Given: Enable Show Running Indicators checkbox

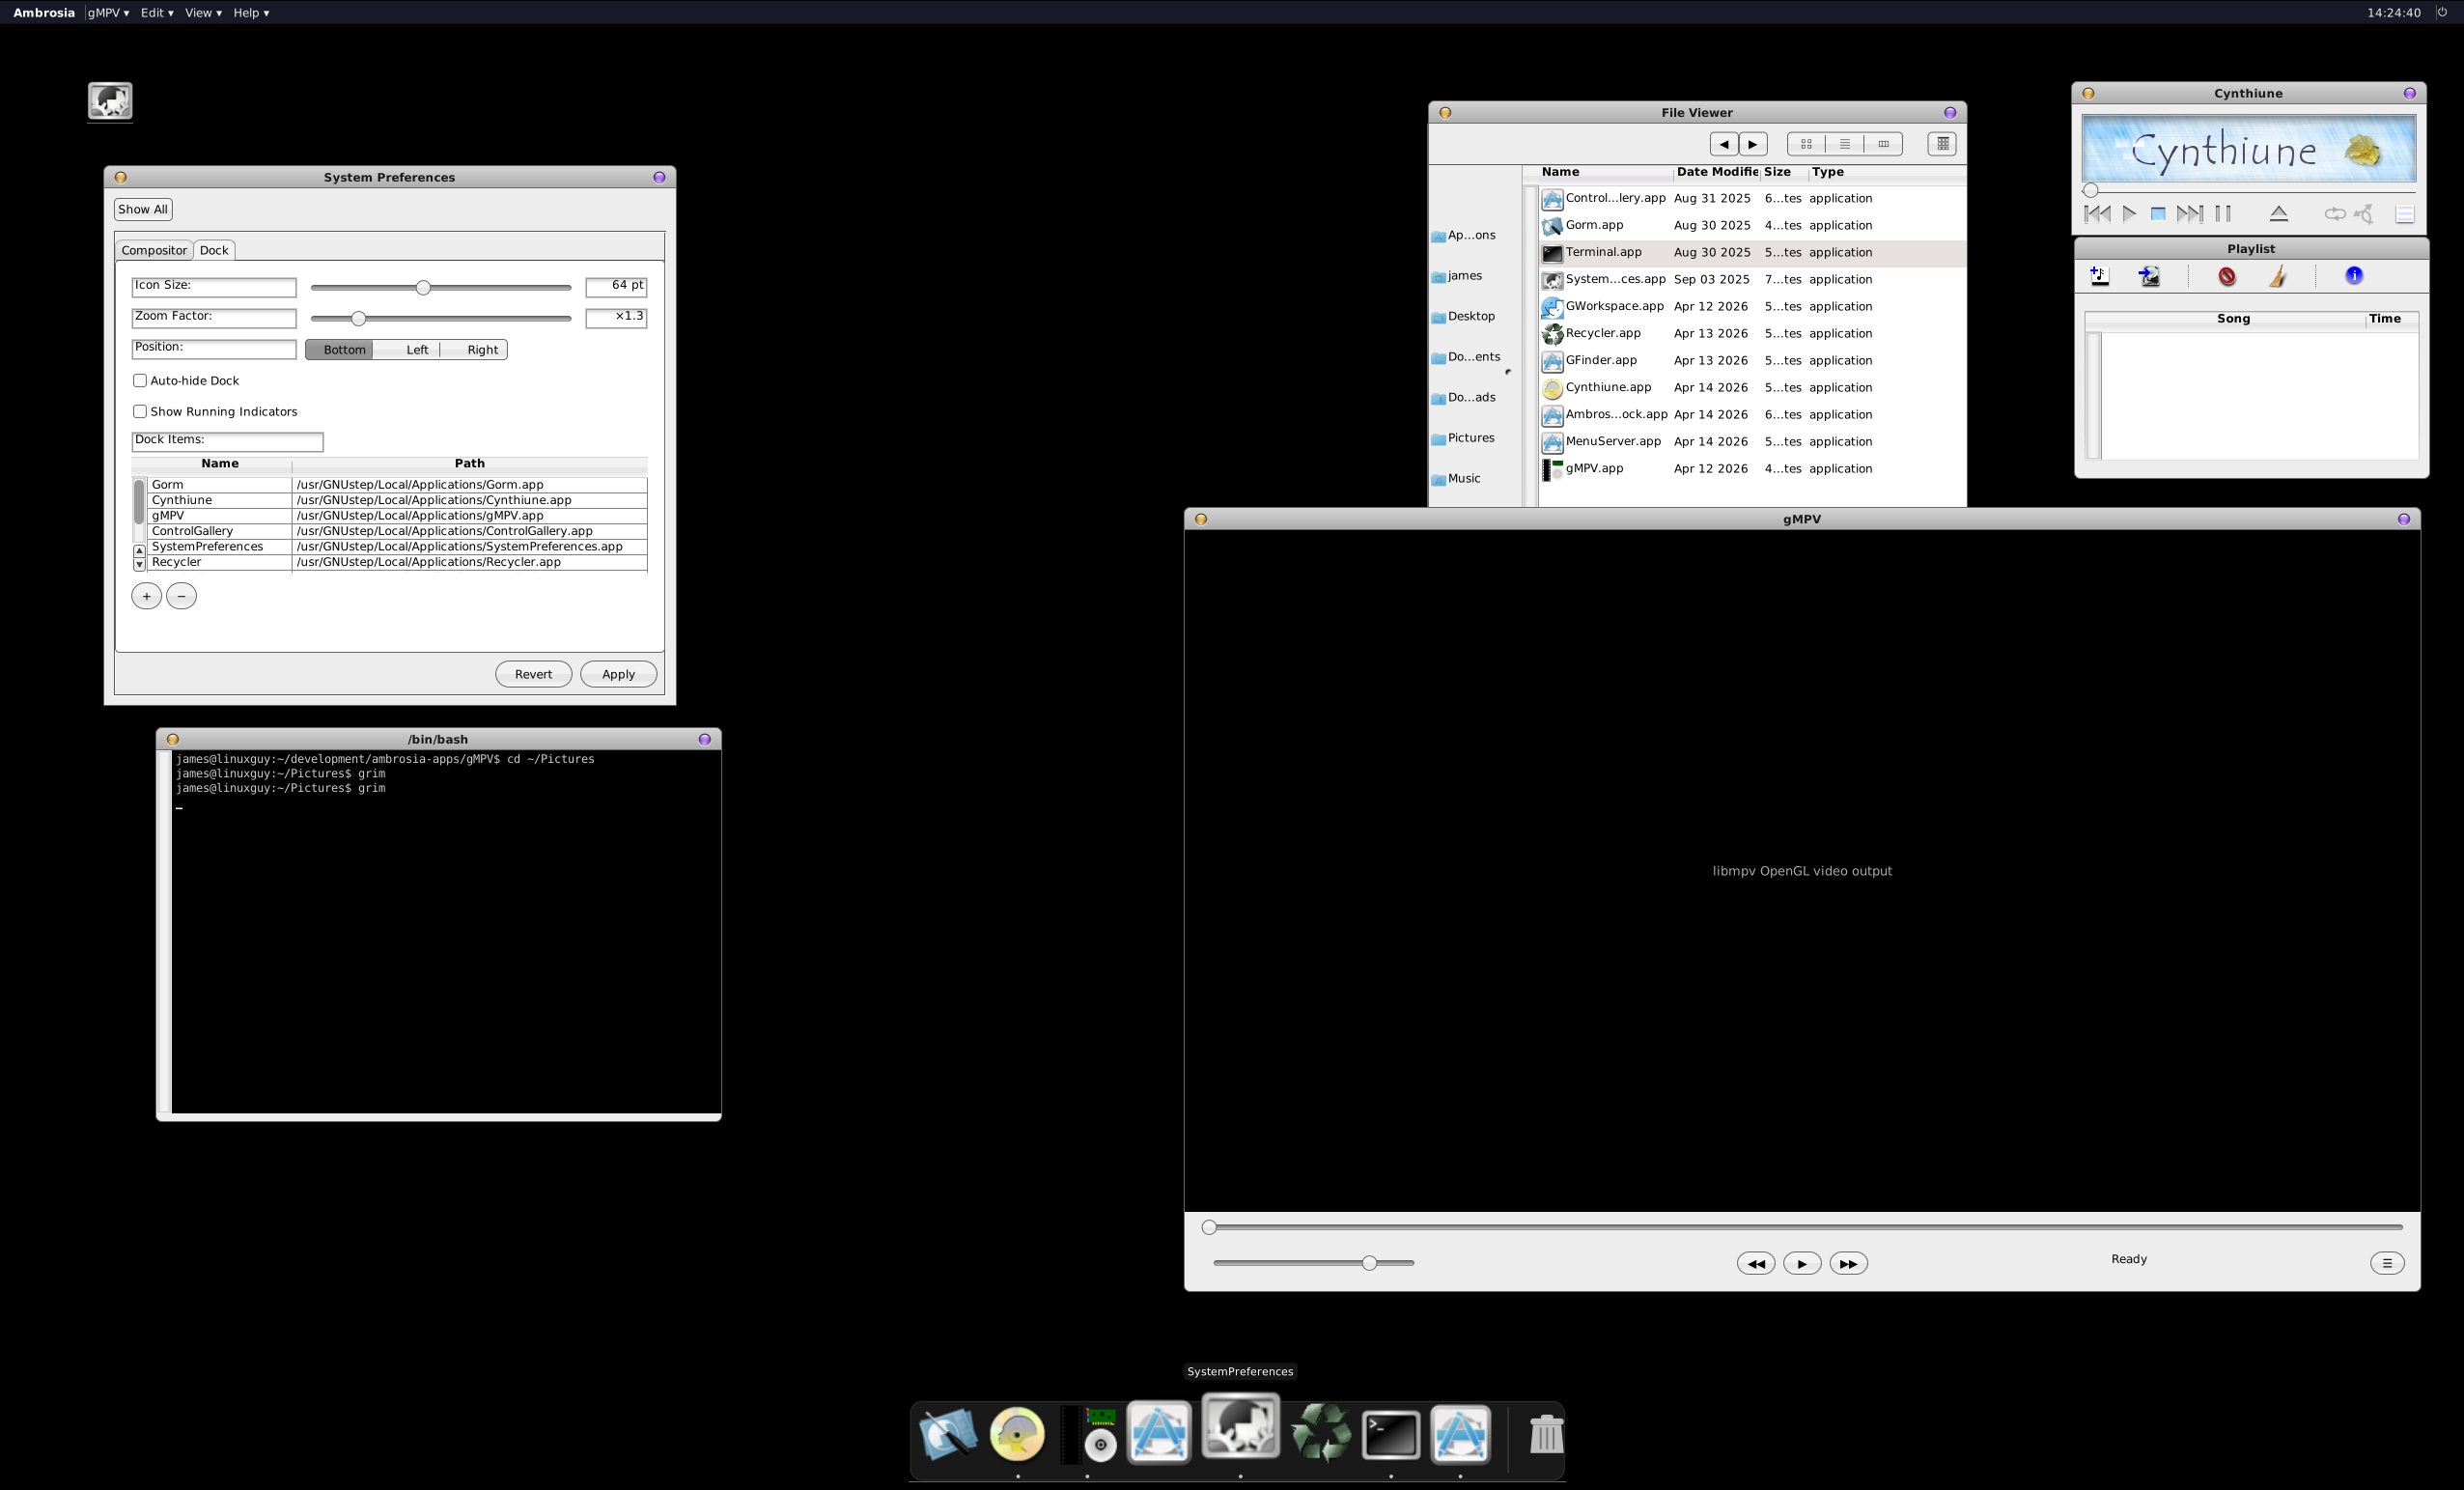Looking at the screenshot, I should tap(140, 412).
